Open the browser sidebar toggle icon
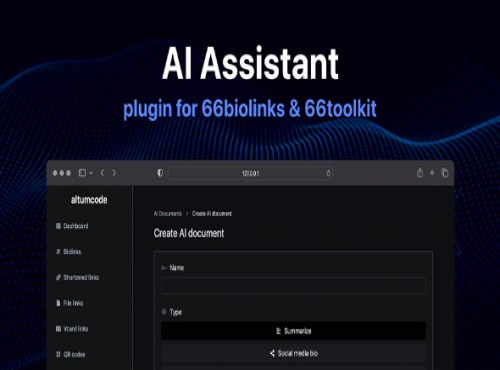The height and width of the screenshot is (370, 500). (82, 173)
